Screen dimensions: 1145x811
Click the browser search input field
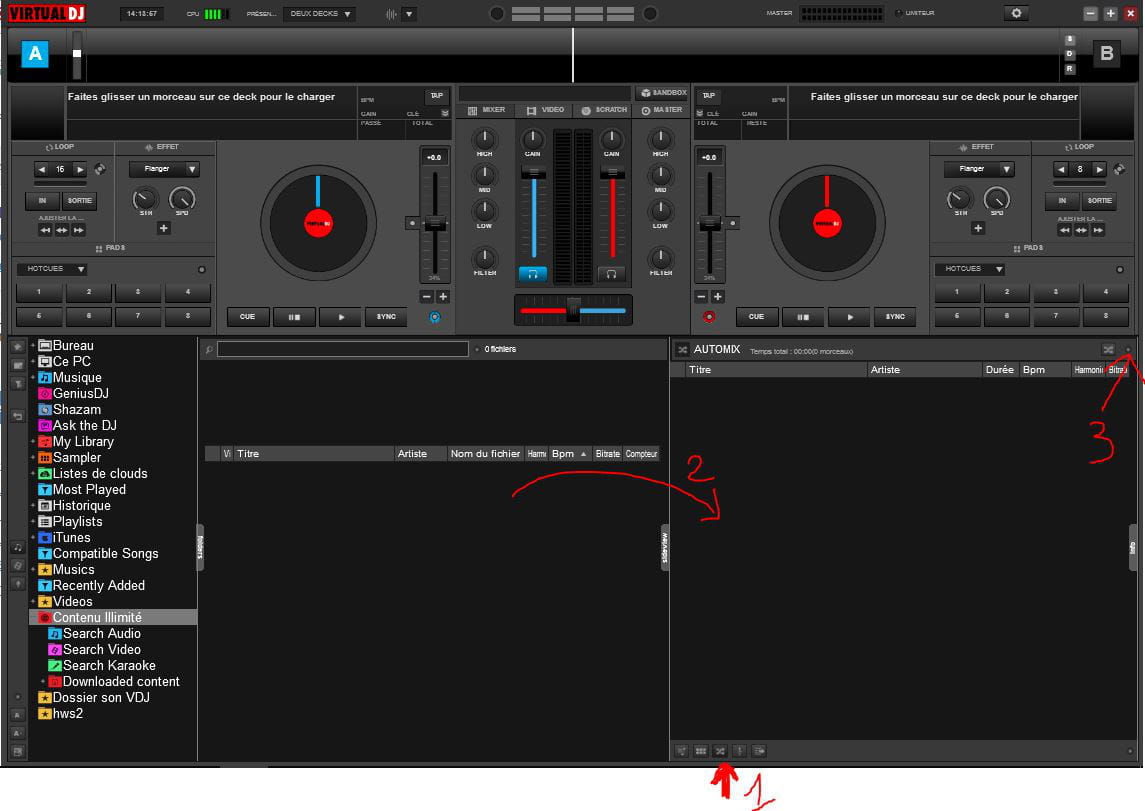point(342,350)
